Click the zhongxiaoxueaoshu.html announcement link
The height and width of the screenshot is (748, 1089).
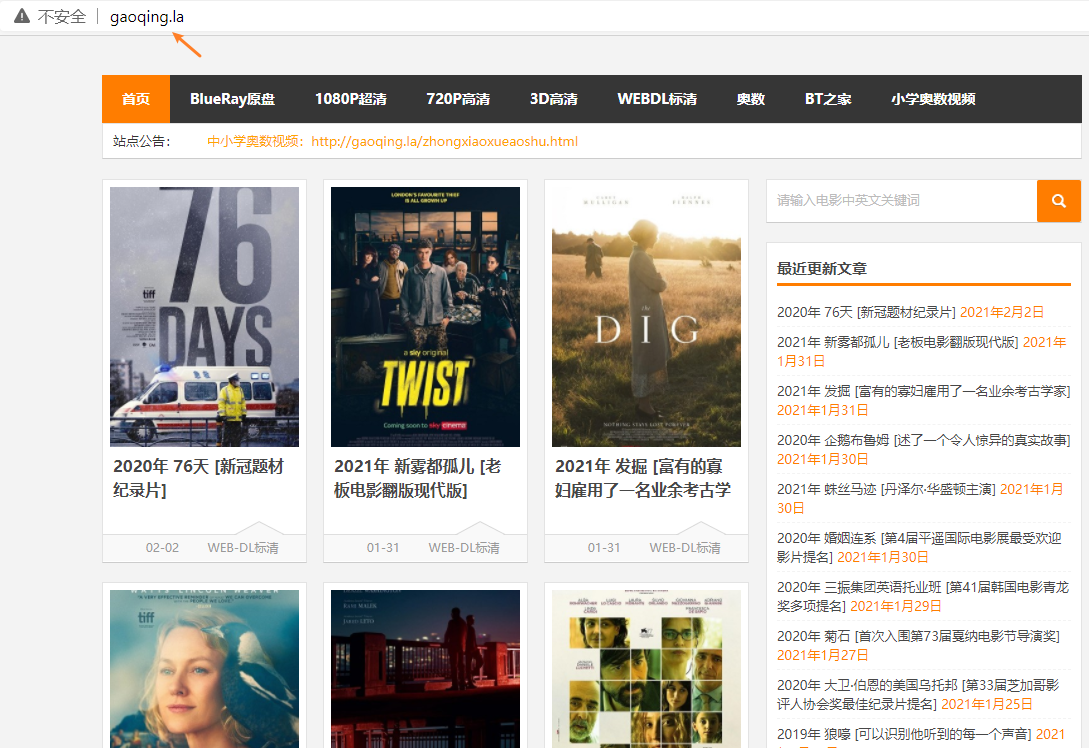pos(444,141)
